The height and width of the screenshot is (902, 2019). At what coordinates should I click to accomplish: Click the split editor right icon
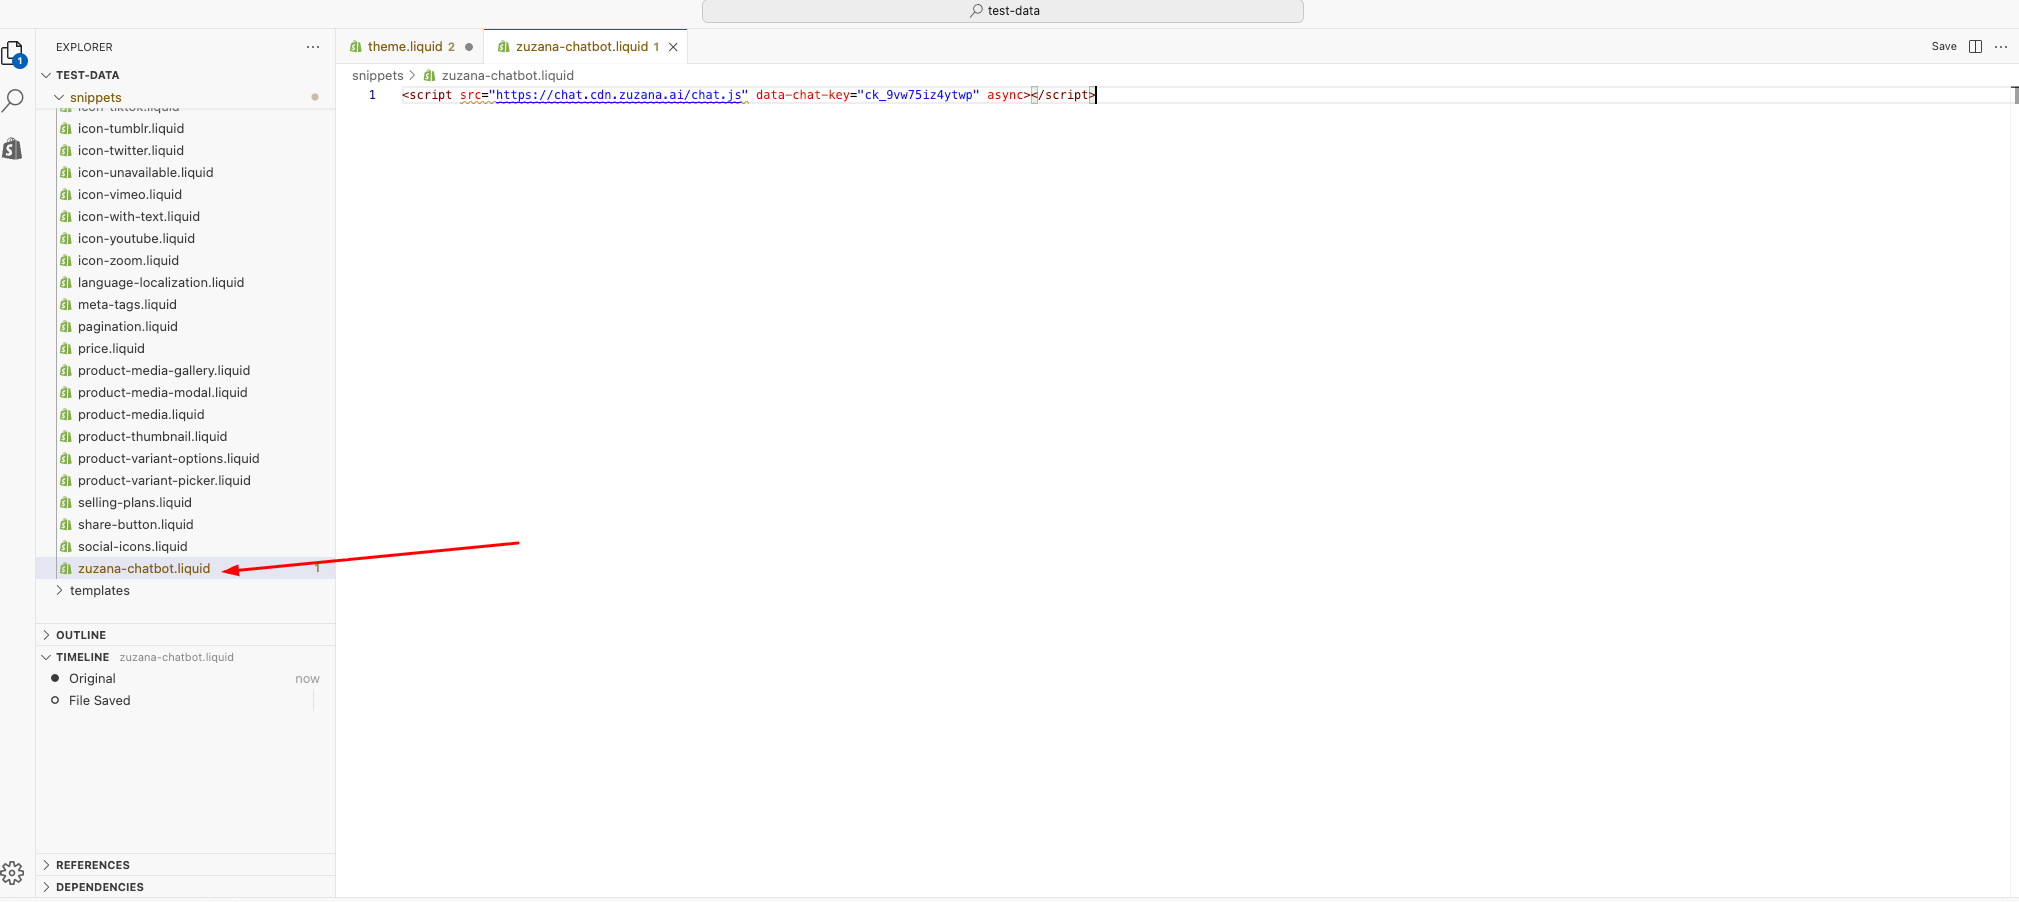1975,47
